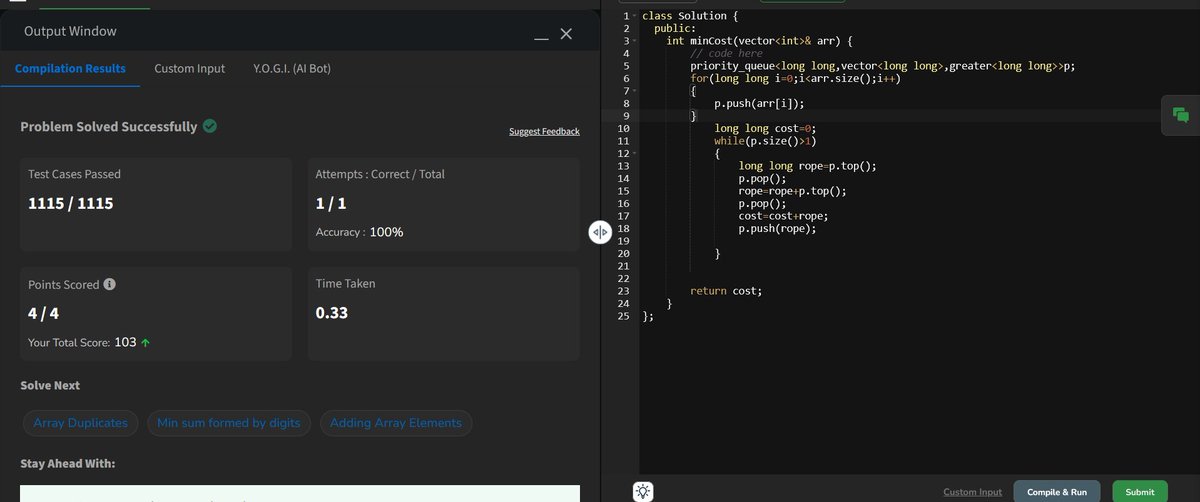1200x502 pixels.
Task: Click the 'Stay Ahead With:' heading
Action: coord(68,464)
